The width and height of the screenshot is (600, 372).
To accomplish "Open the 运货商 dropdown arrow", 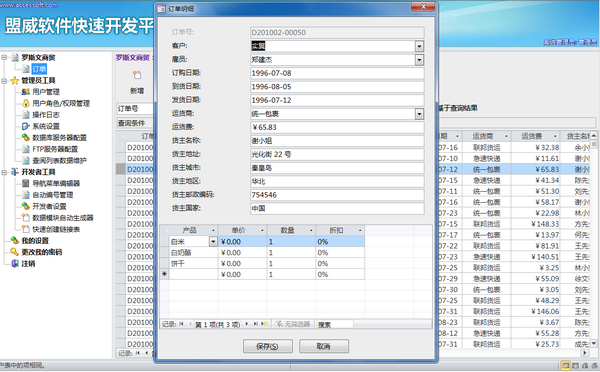I will pyautogui.click(x=419, y=114).
